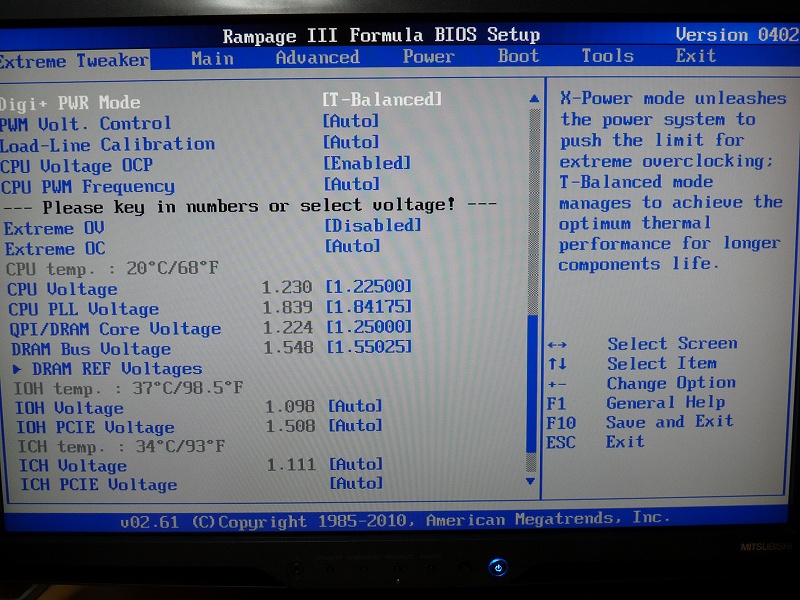Open the Advanced menu tab

[x=317, y=57]
